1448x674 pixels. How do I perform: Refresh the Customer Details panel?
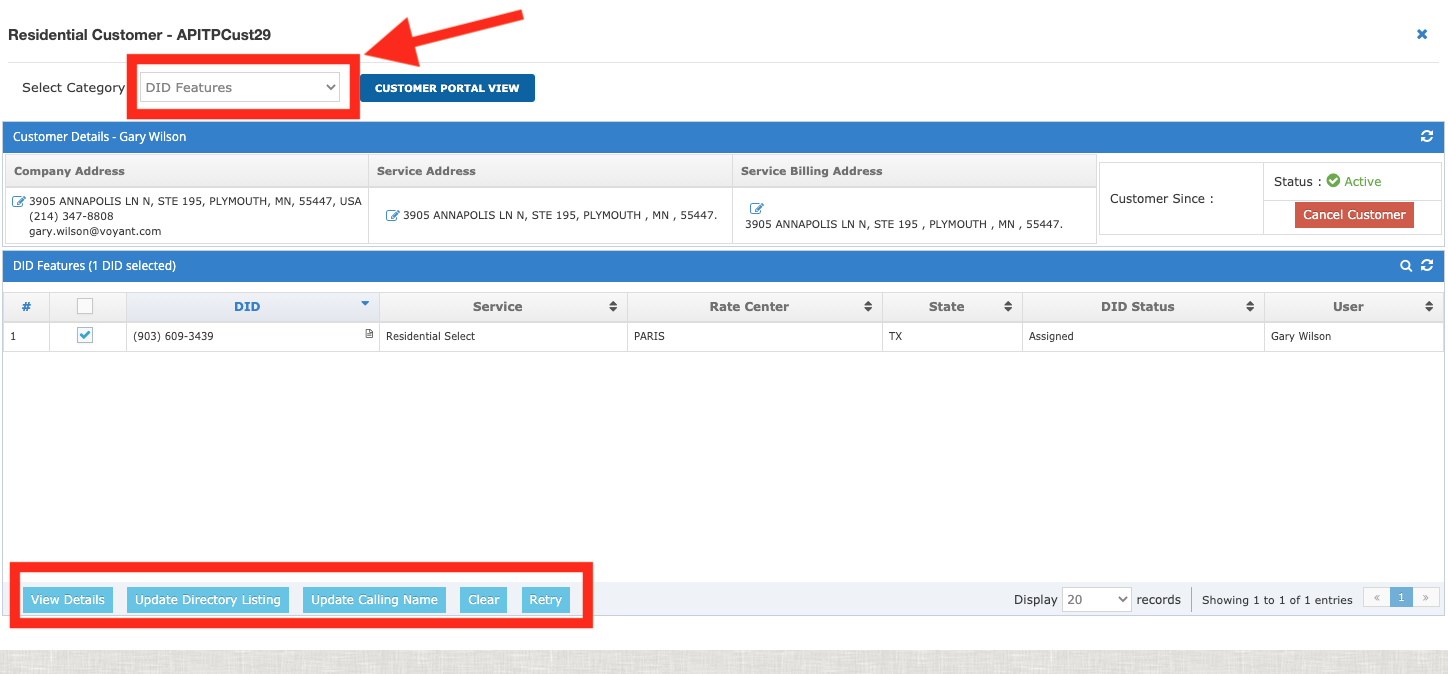click(1427, 137)
